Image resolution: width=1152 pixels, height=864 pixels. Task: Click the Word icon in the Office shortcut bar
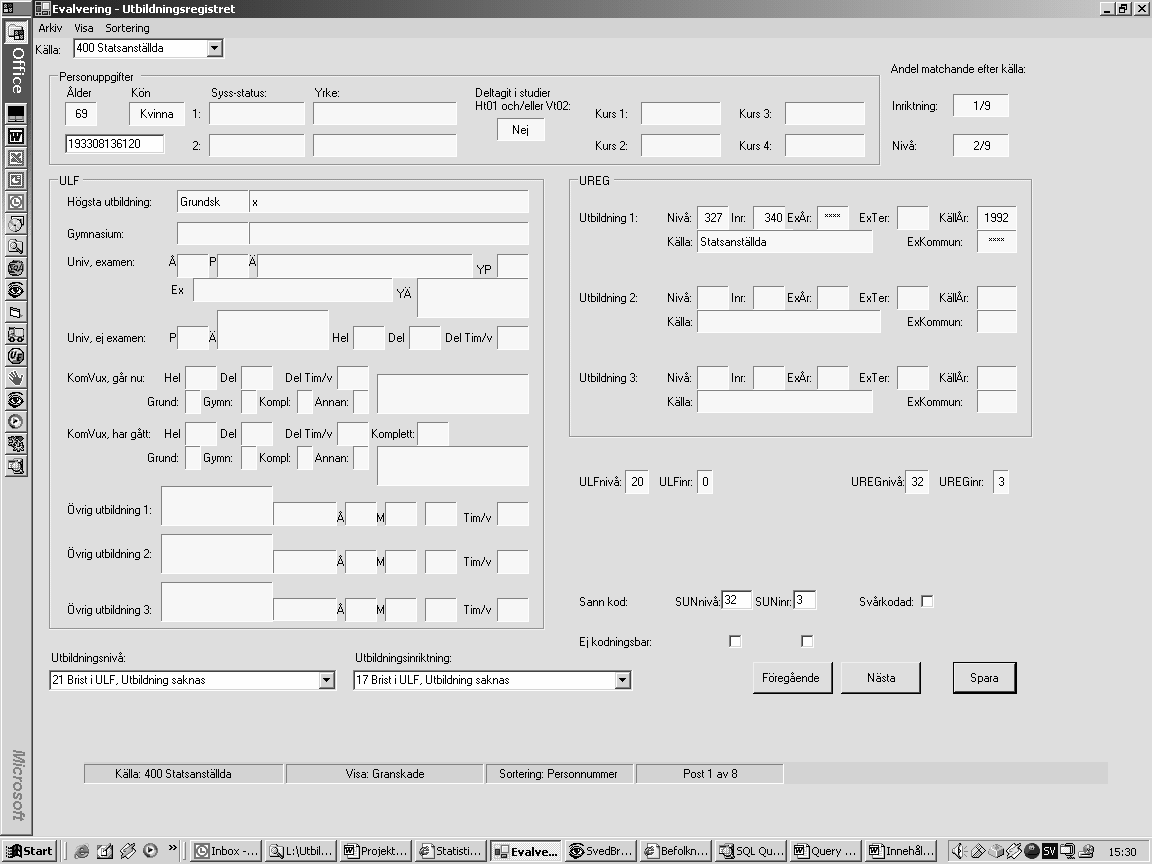pos(15,136)
